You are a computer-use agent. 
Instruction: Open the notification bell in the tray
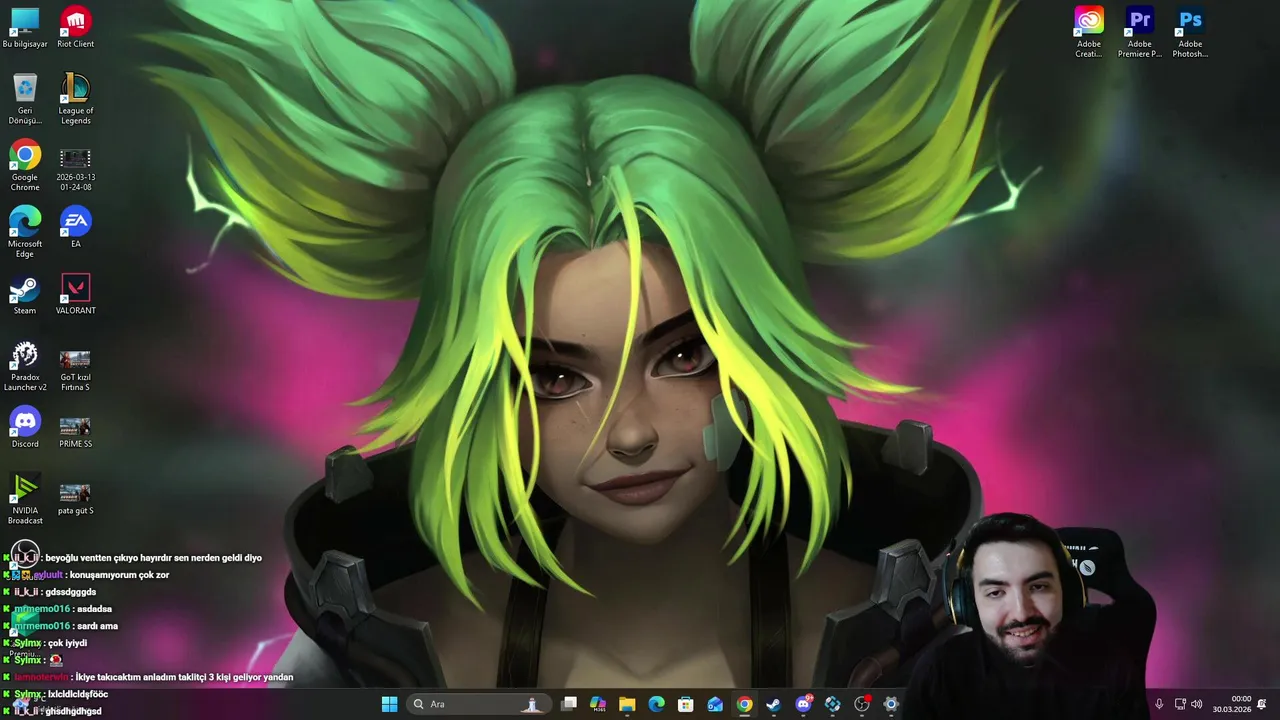[x=1262, y=704]
